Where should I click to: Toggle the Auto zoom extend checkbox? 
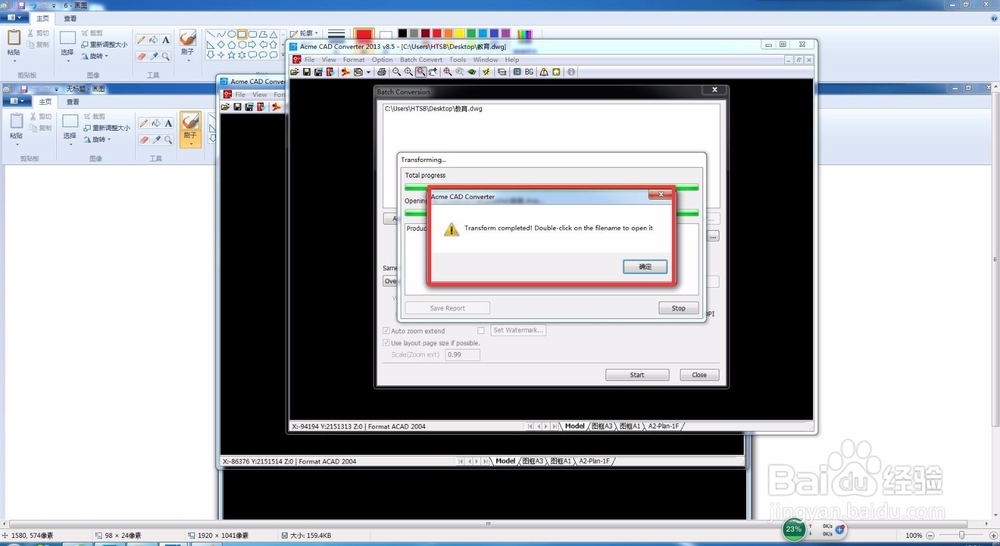tap(386, 330)
